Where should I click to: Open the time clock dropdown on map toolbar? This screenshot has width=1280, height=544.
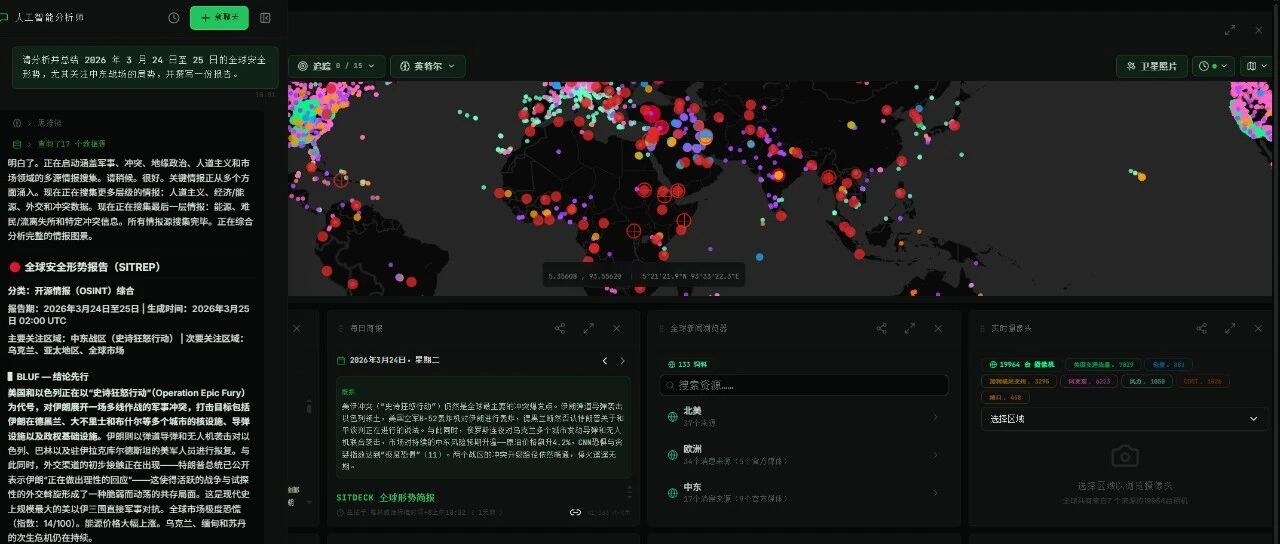[x=1213, y=66]
